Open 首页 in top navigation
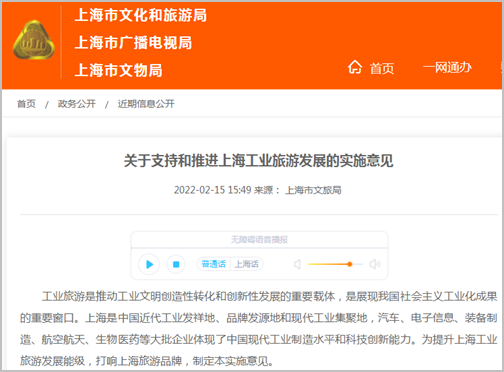 click(382, 69)
